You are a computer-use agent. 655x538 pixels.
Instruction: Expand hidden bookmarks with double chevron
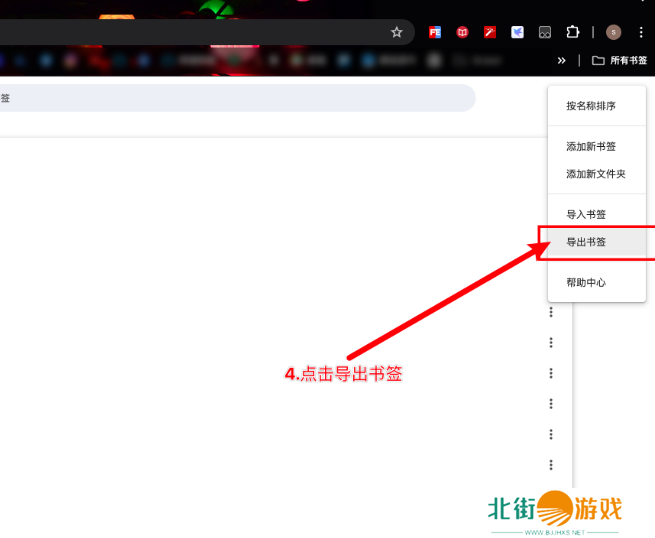tap(562, 60)
